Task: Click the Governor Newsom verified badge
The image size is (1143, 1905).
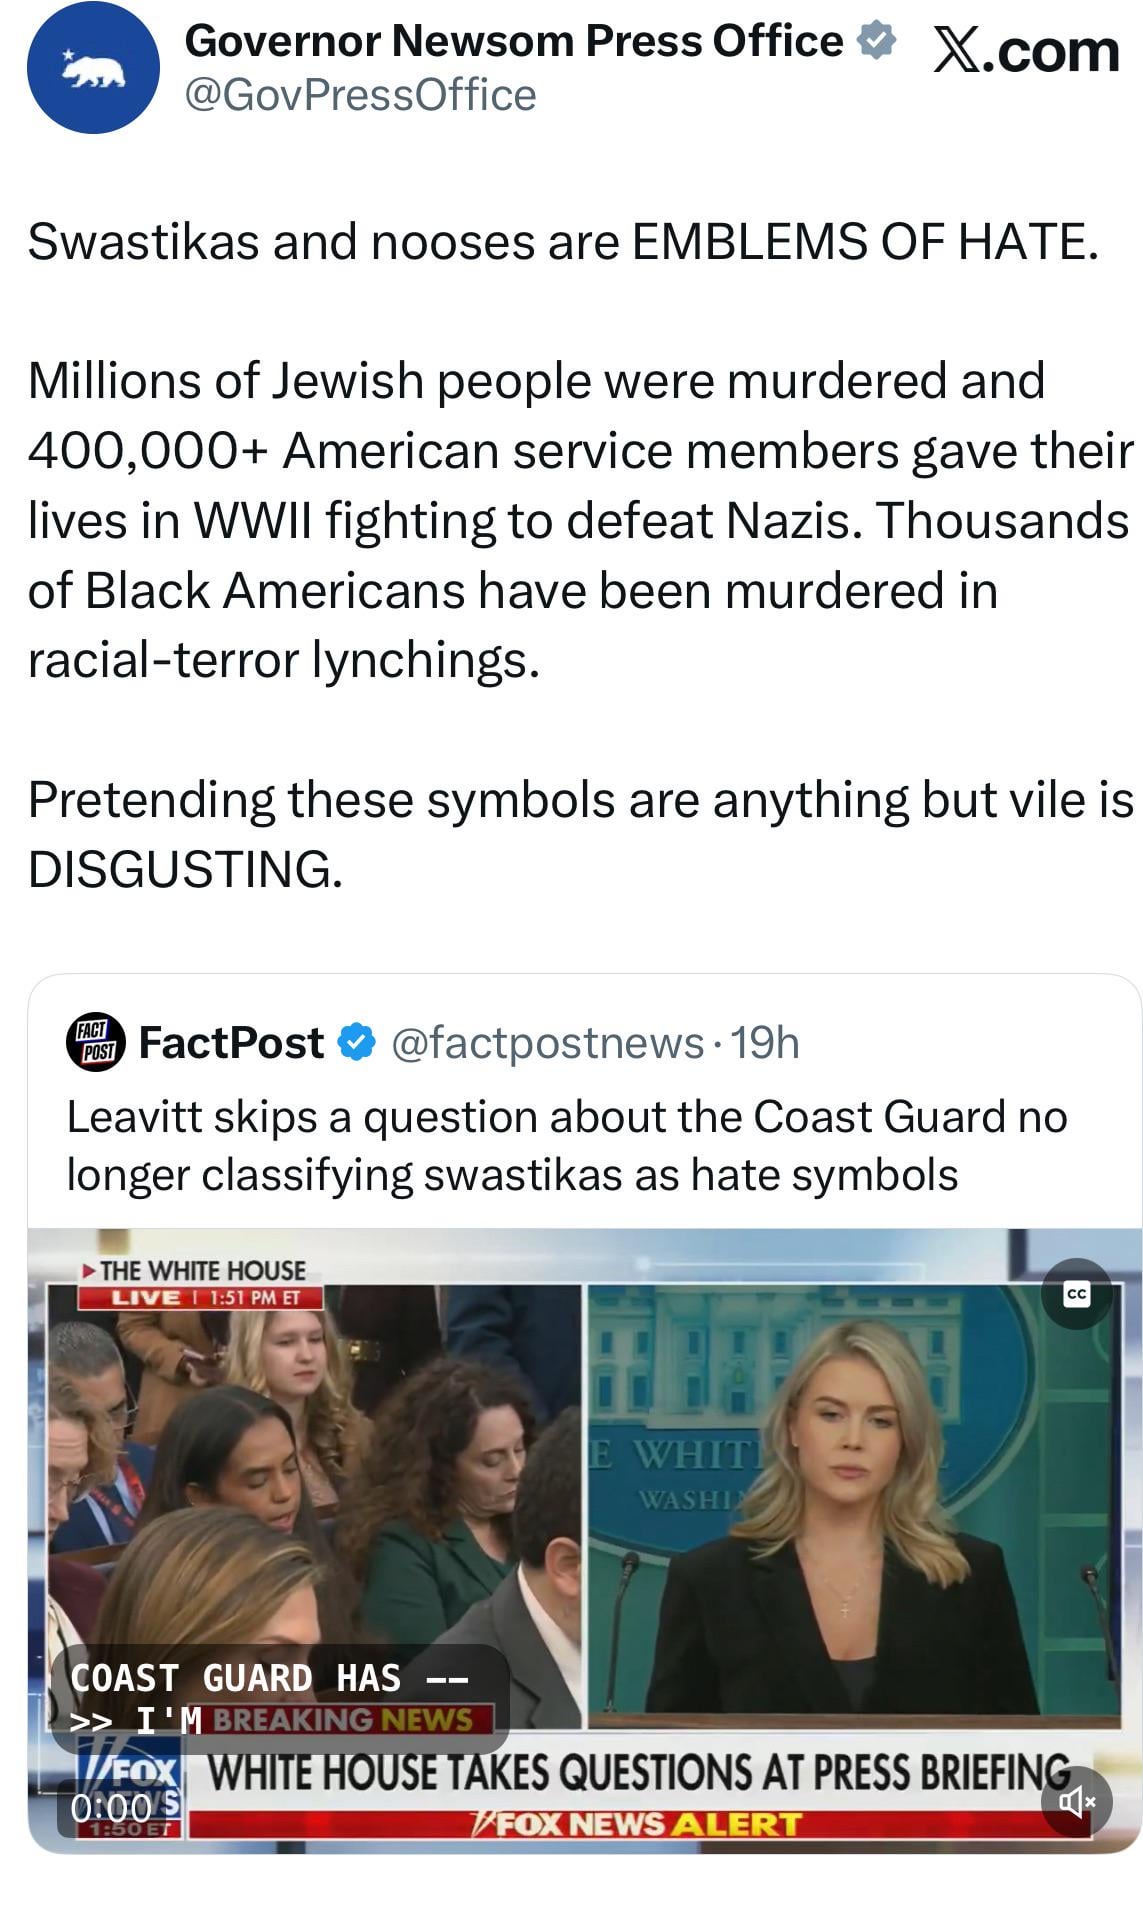Action: point(877,41)
